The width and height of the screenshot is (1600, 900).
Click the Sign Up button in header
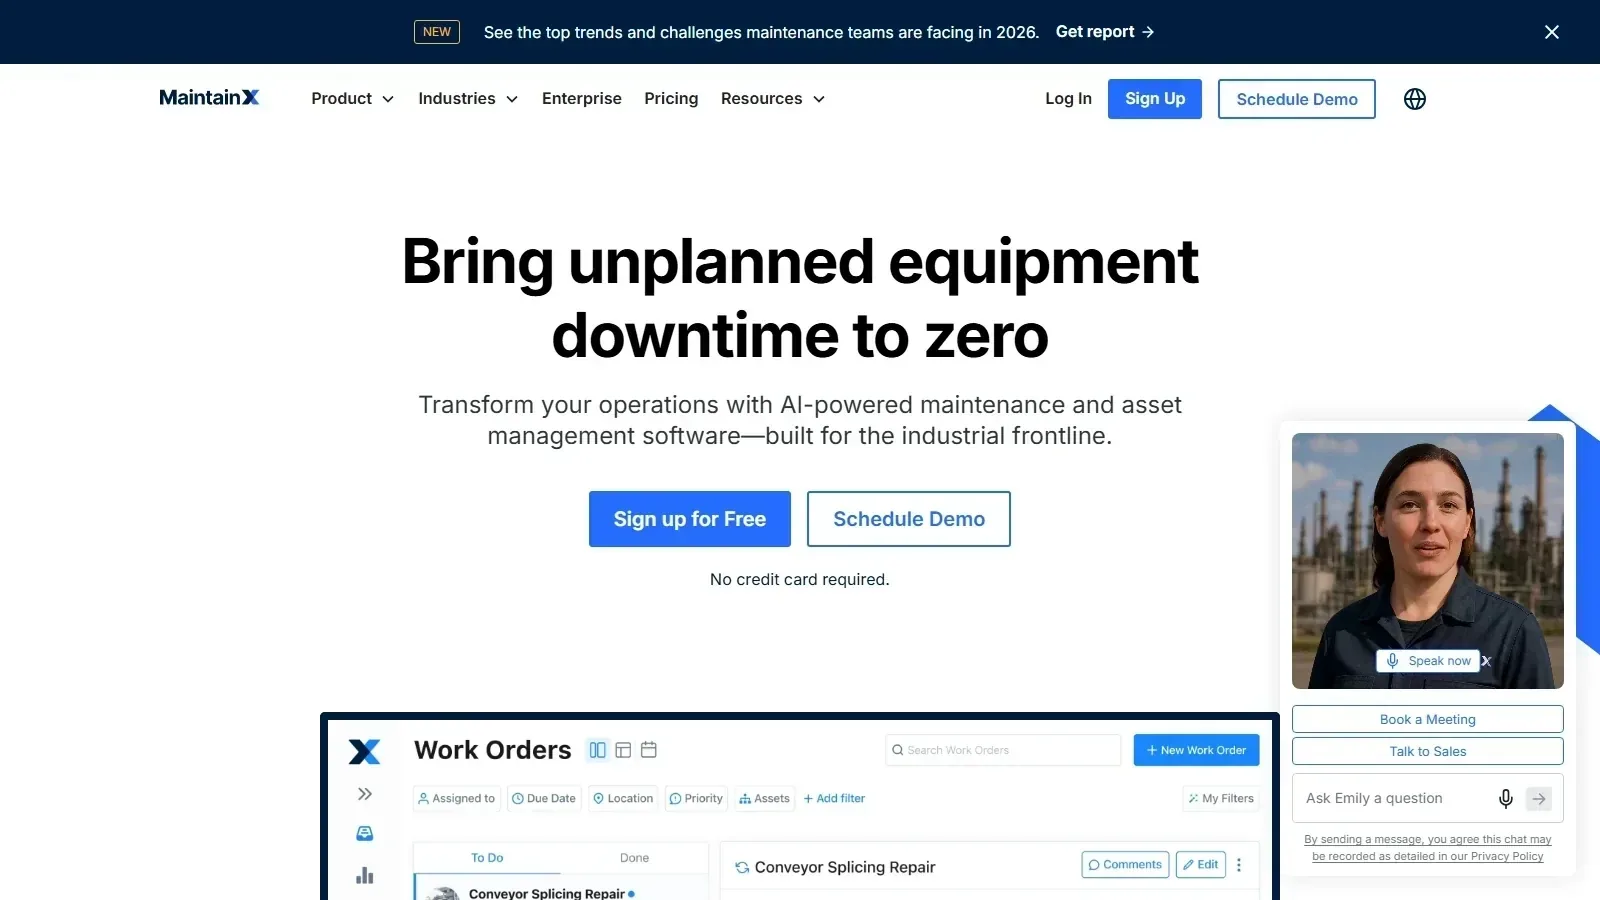(1155, 99)
